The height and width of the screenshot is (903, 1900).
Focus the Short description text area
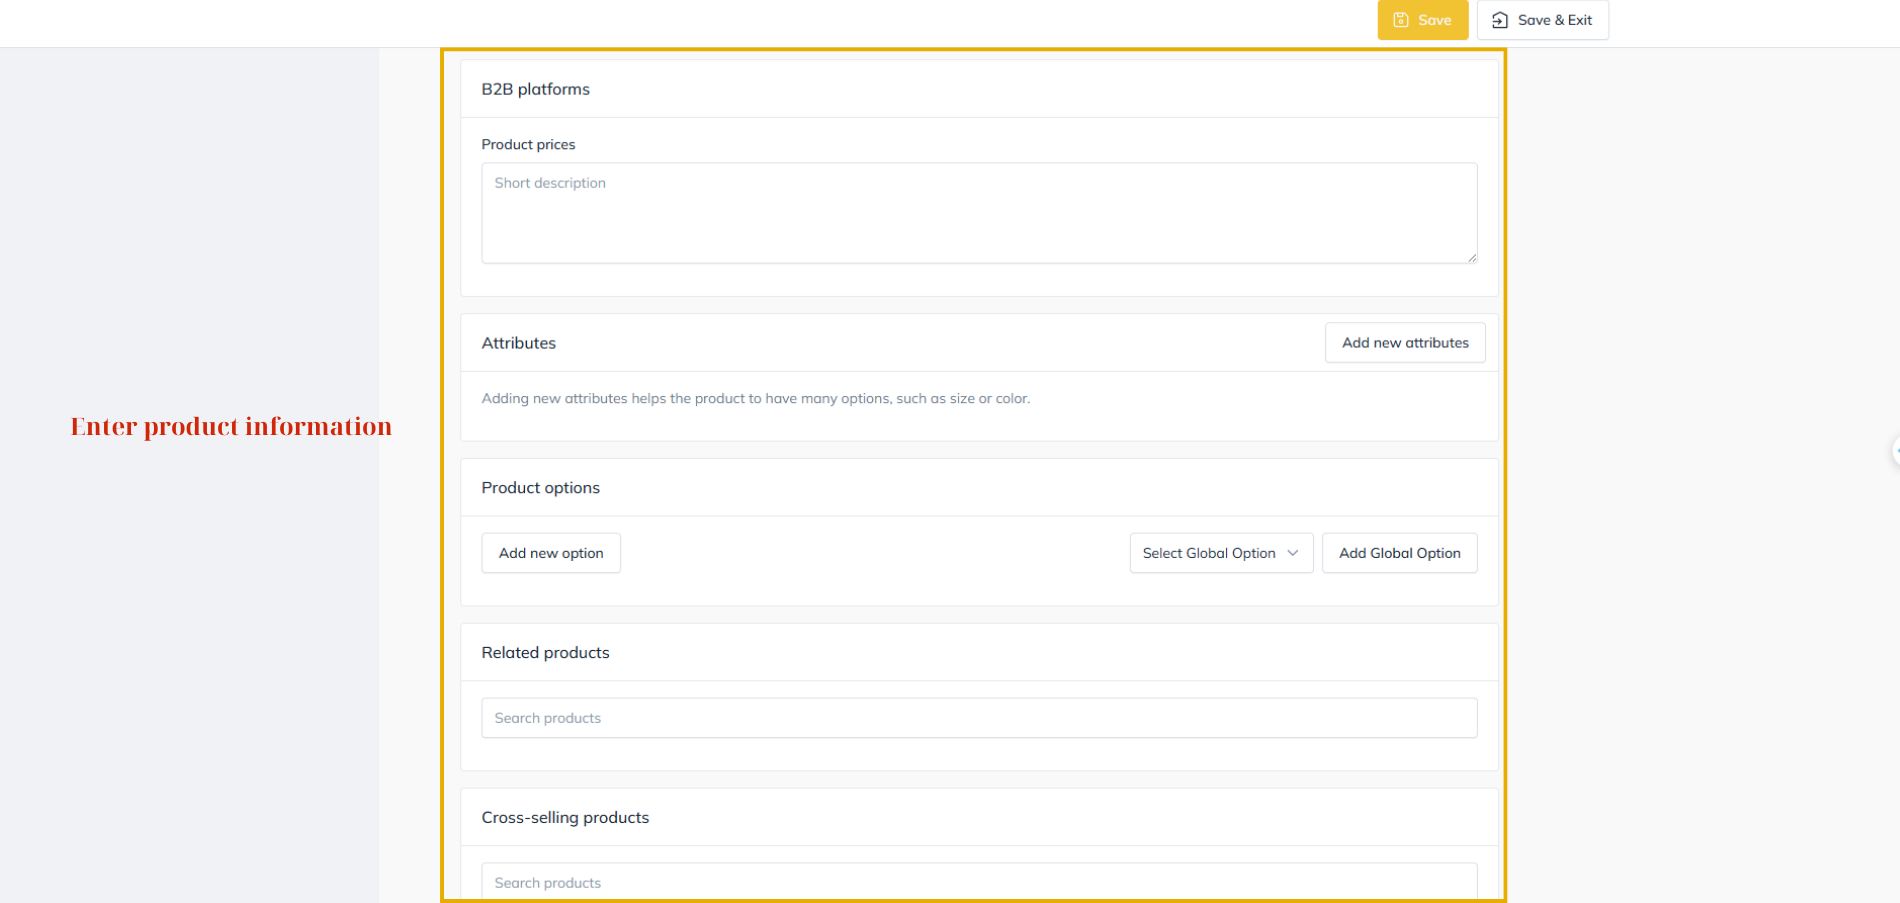pos(979,213)
